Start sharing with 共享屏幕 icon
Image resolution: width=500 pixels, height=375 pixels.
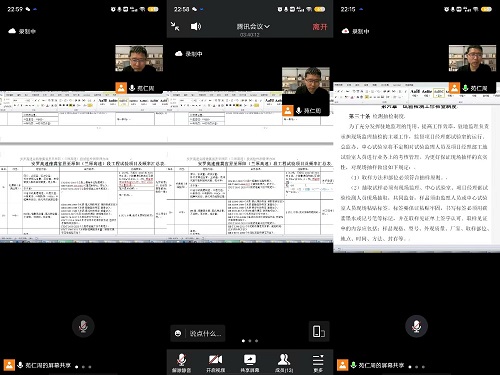point(250,363)
